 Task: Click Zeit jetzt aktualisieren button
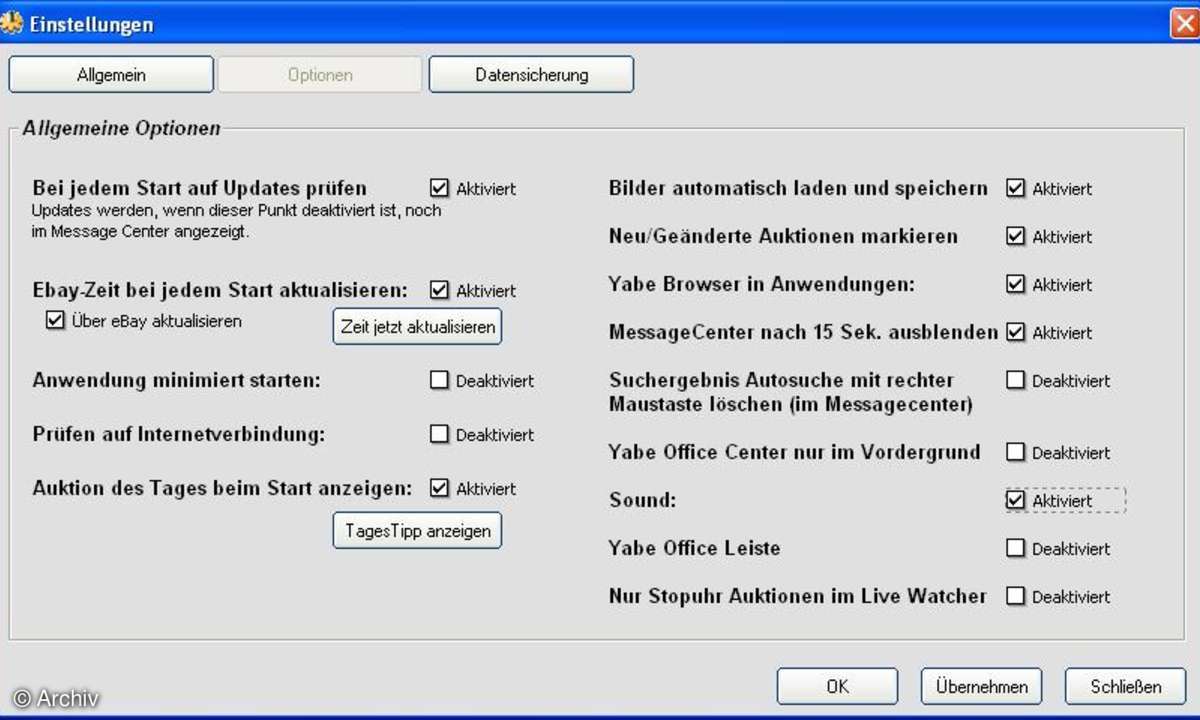tap(417, 327)
